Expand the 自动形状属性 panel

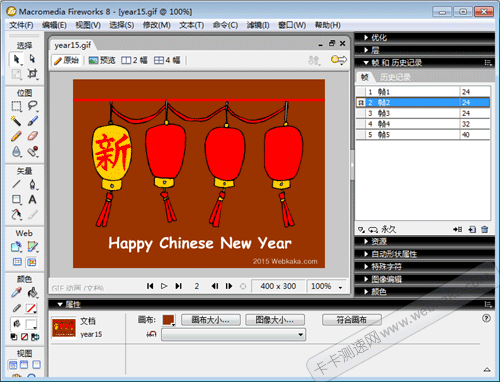click(366, 254)
